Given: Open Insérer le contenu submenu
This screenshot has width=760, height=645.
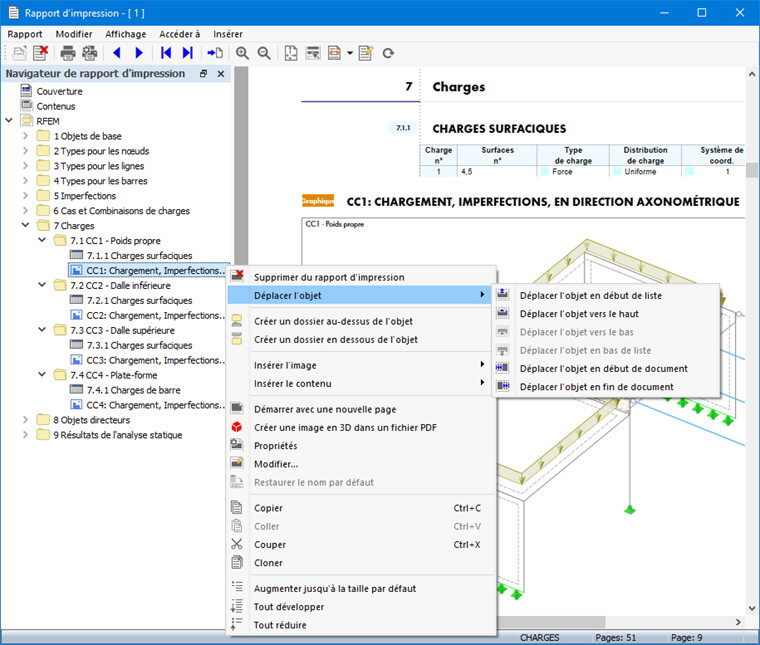Looking at the screenshot, I should point(362,384).
